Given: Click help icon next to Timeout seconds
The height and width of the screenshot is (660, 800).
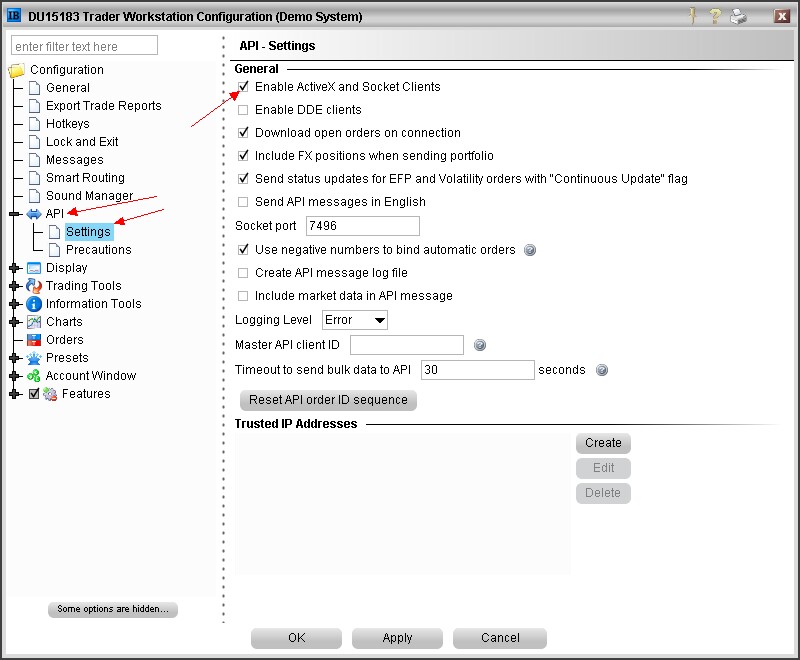Looking at the screenshot, I should click(x=602, y=370).
